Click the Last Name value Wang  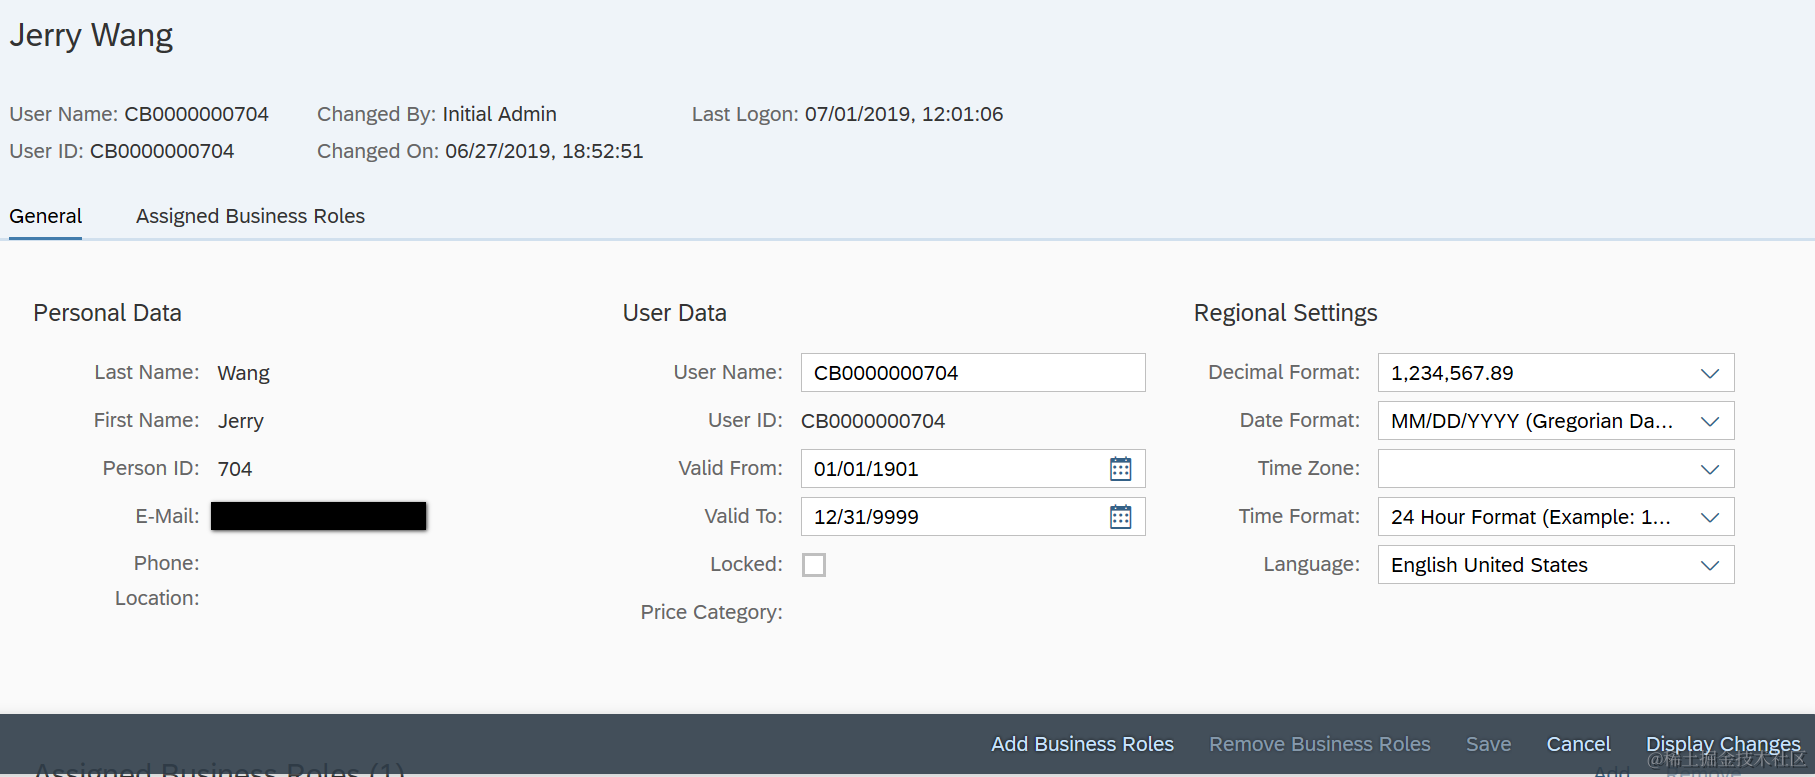243,373
